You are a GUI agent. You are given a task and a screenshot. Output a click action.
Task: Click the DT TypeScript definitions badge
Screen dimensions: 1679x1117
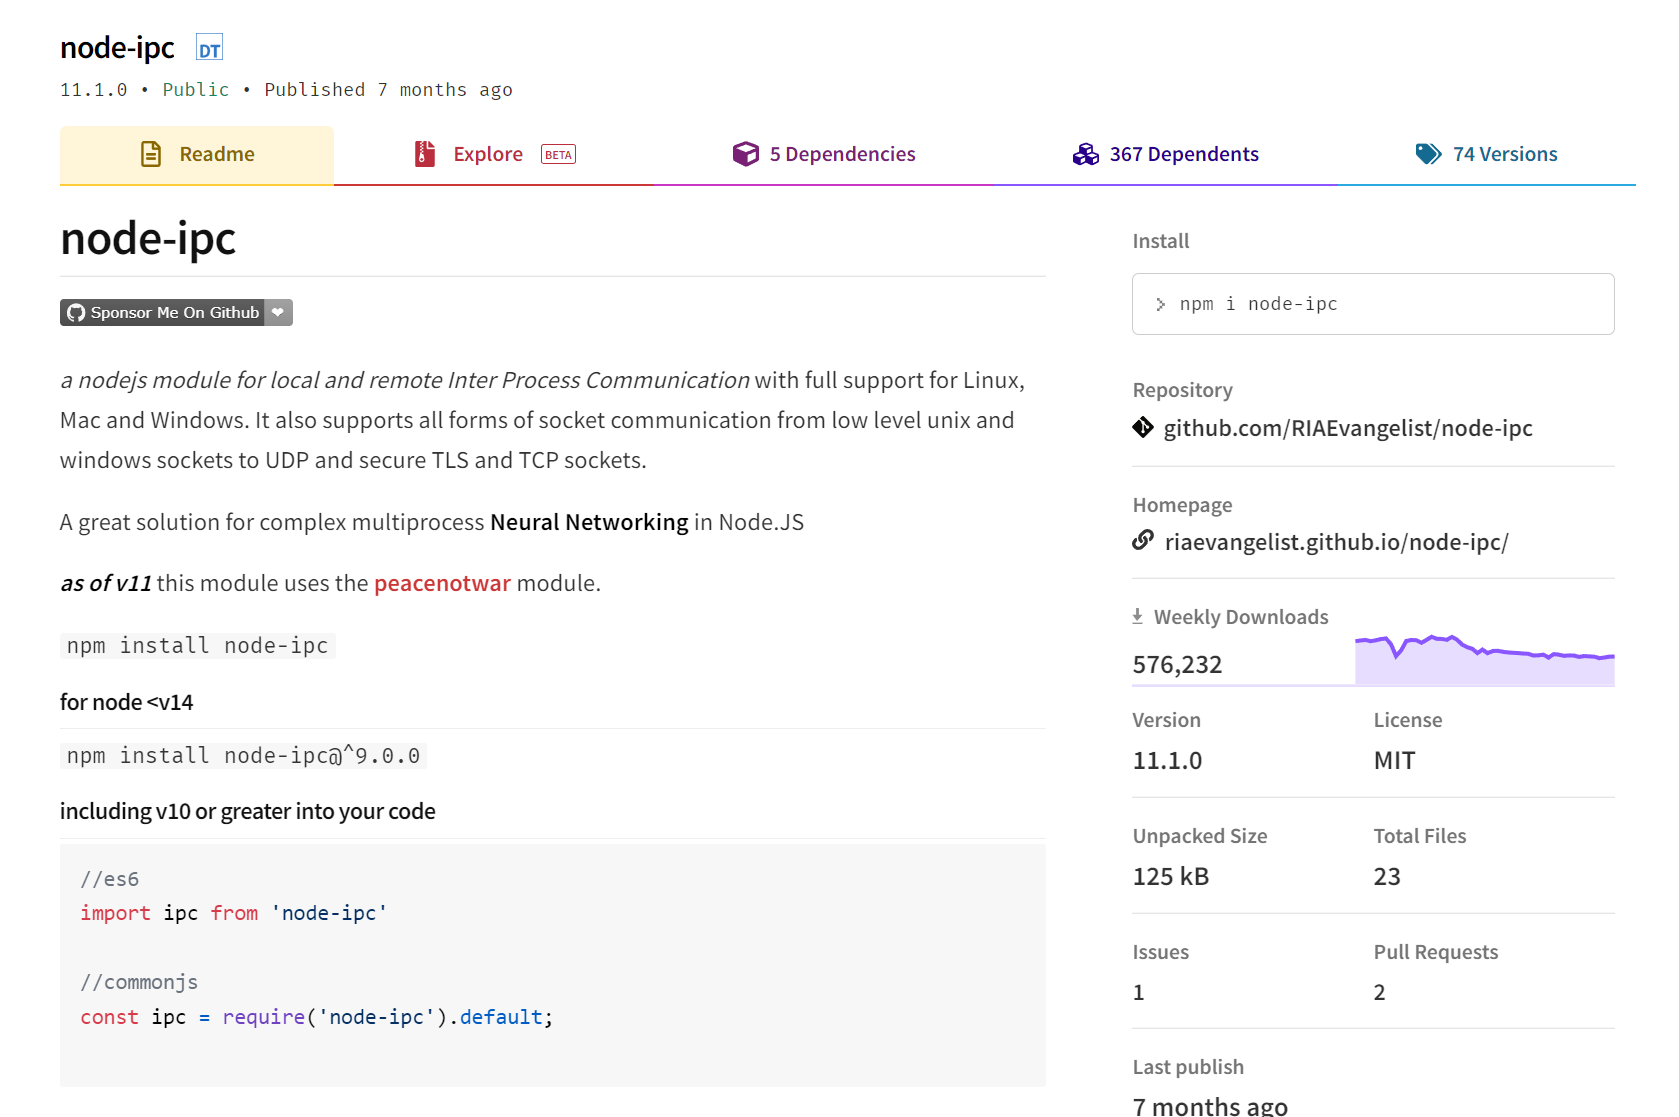209,49
